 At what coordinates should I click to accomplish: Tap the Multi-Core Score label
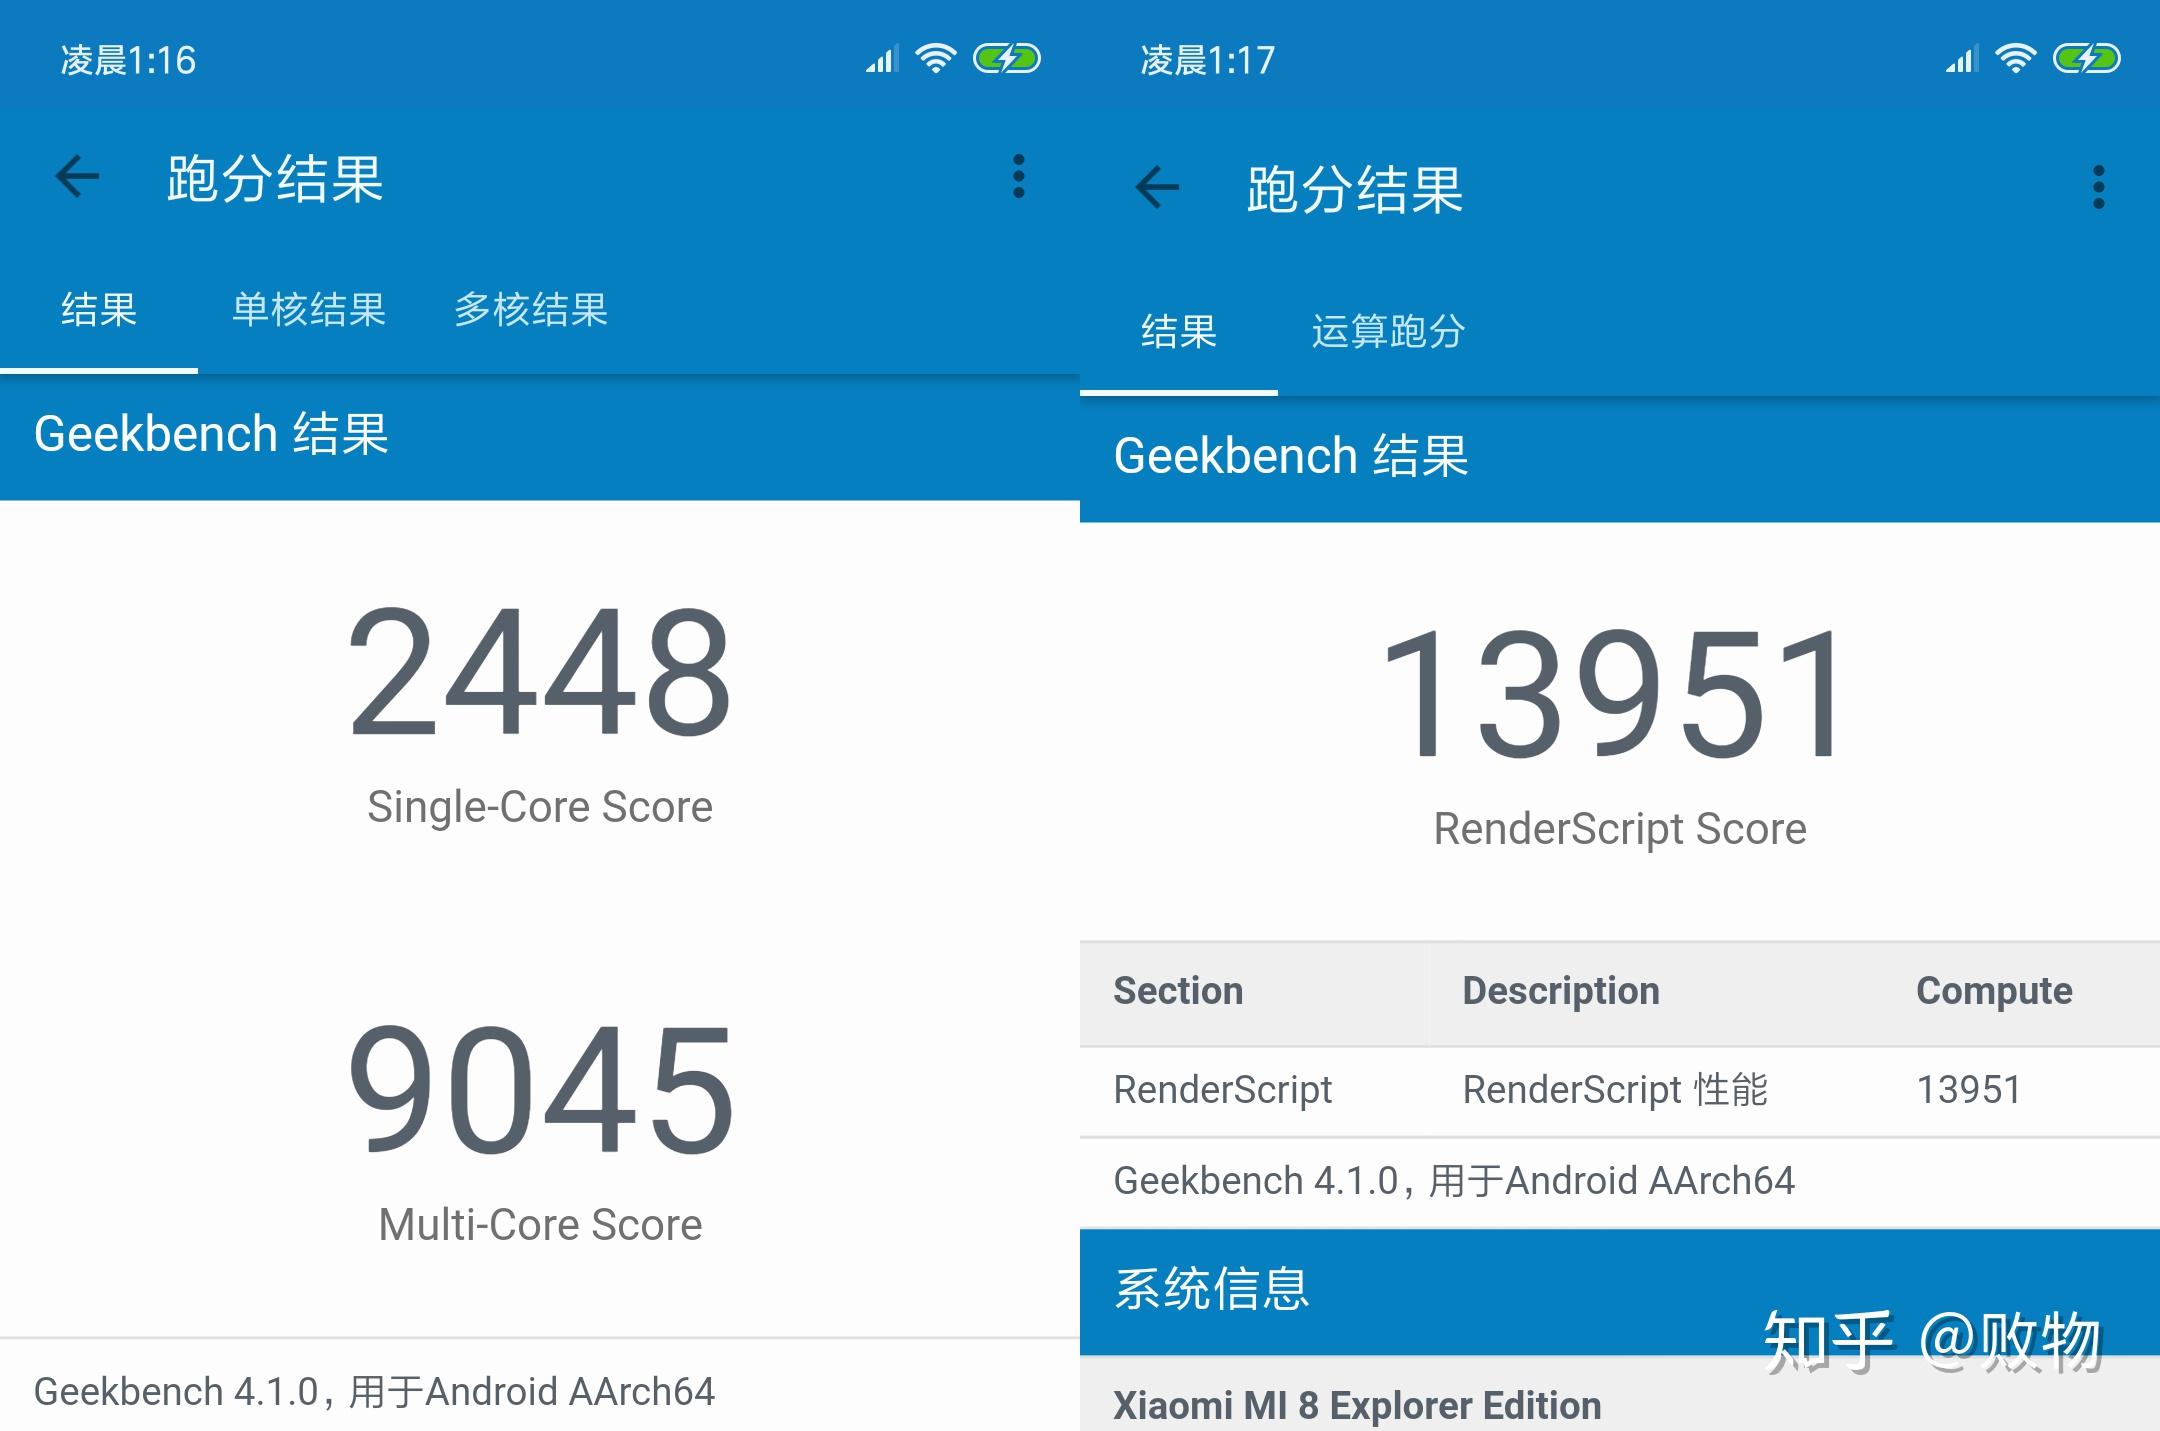(x=540, y=1225)
